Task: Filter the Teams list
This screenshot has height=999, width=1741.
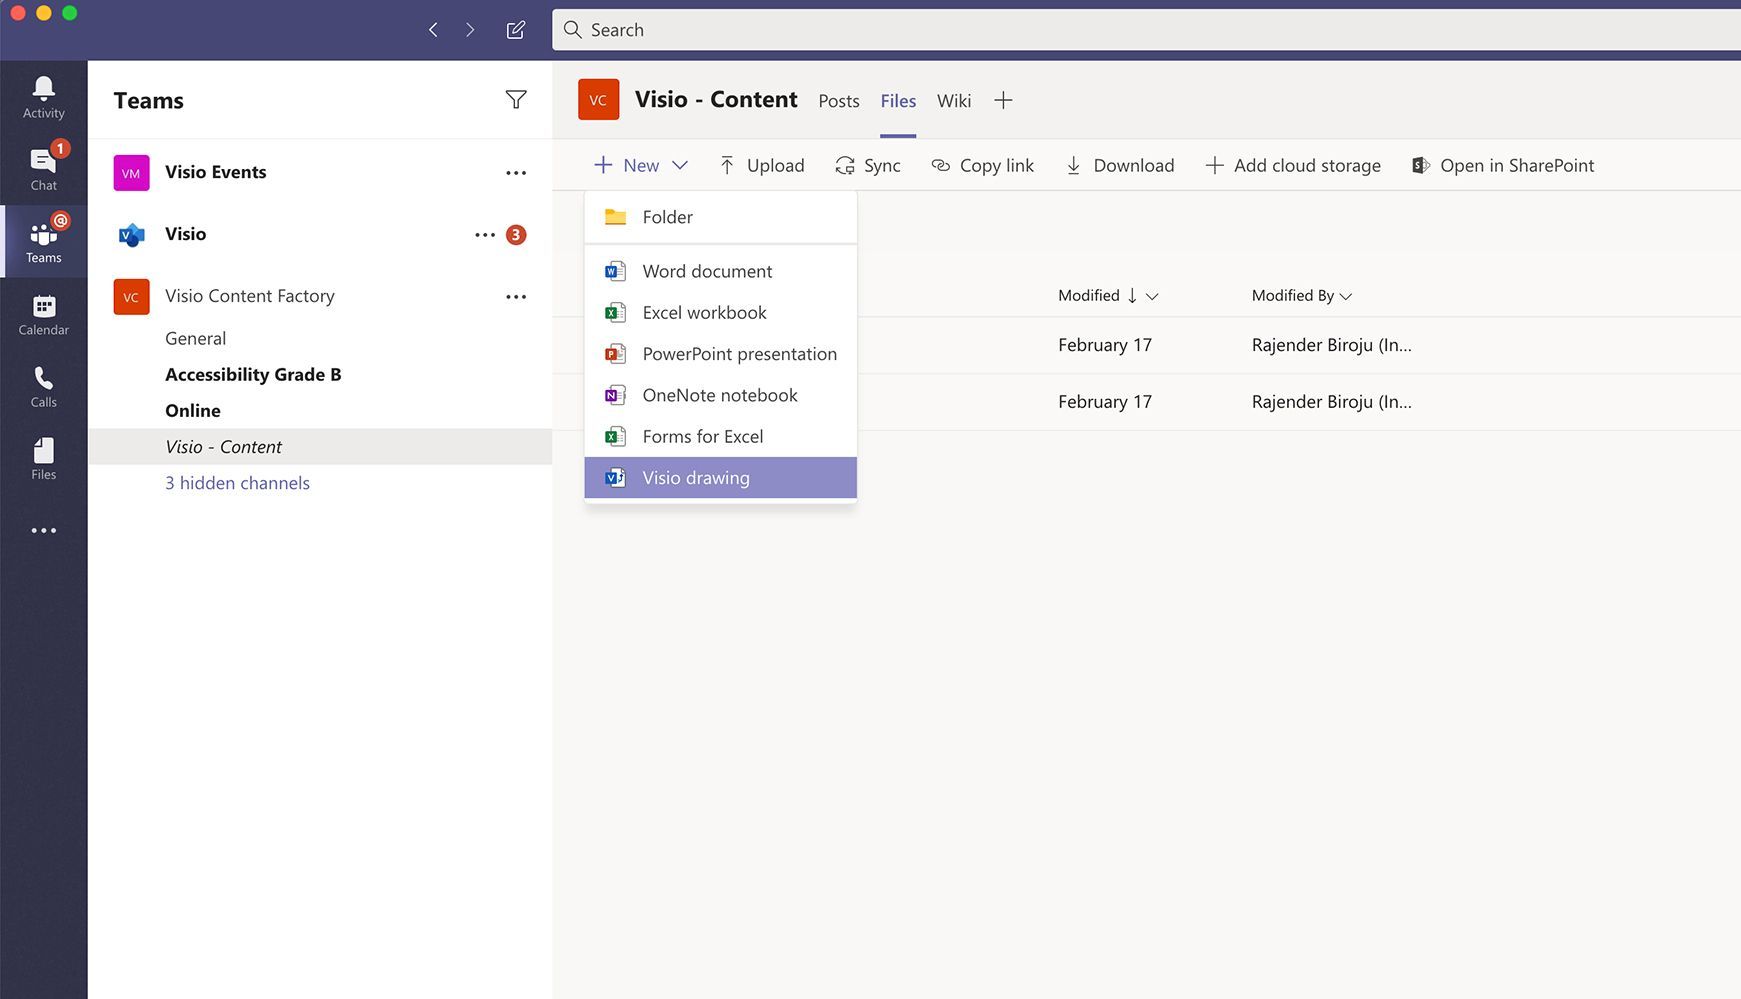Action: click(x=516, y=100)
